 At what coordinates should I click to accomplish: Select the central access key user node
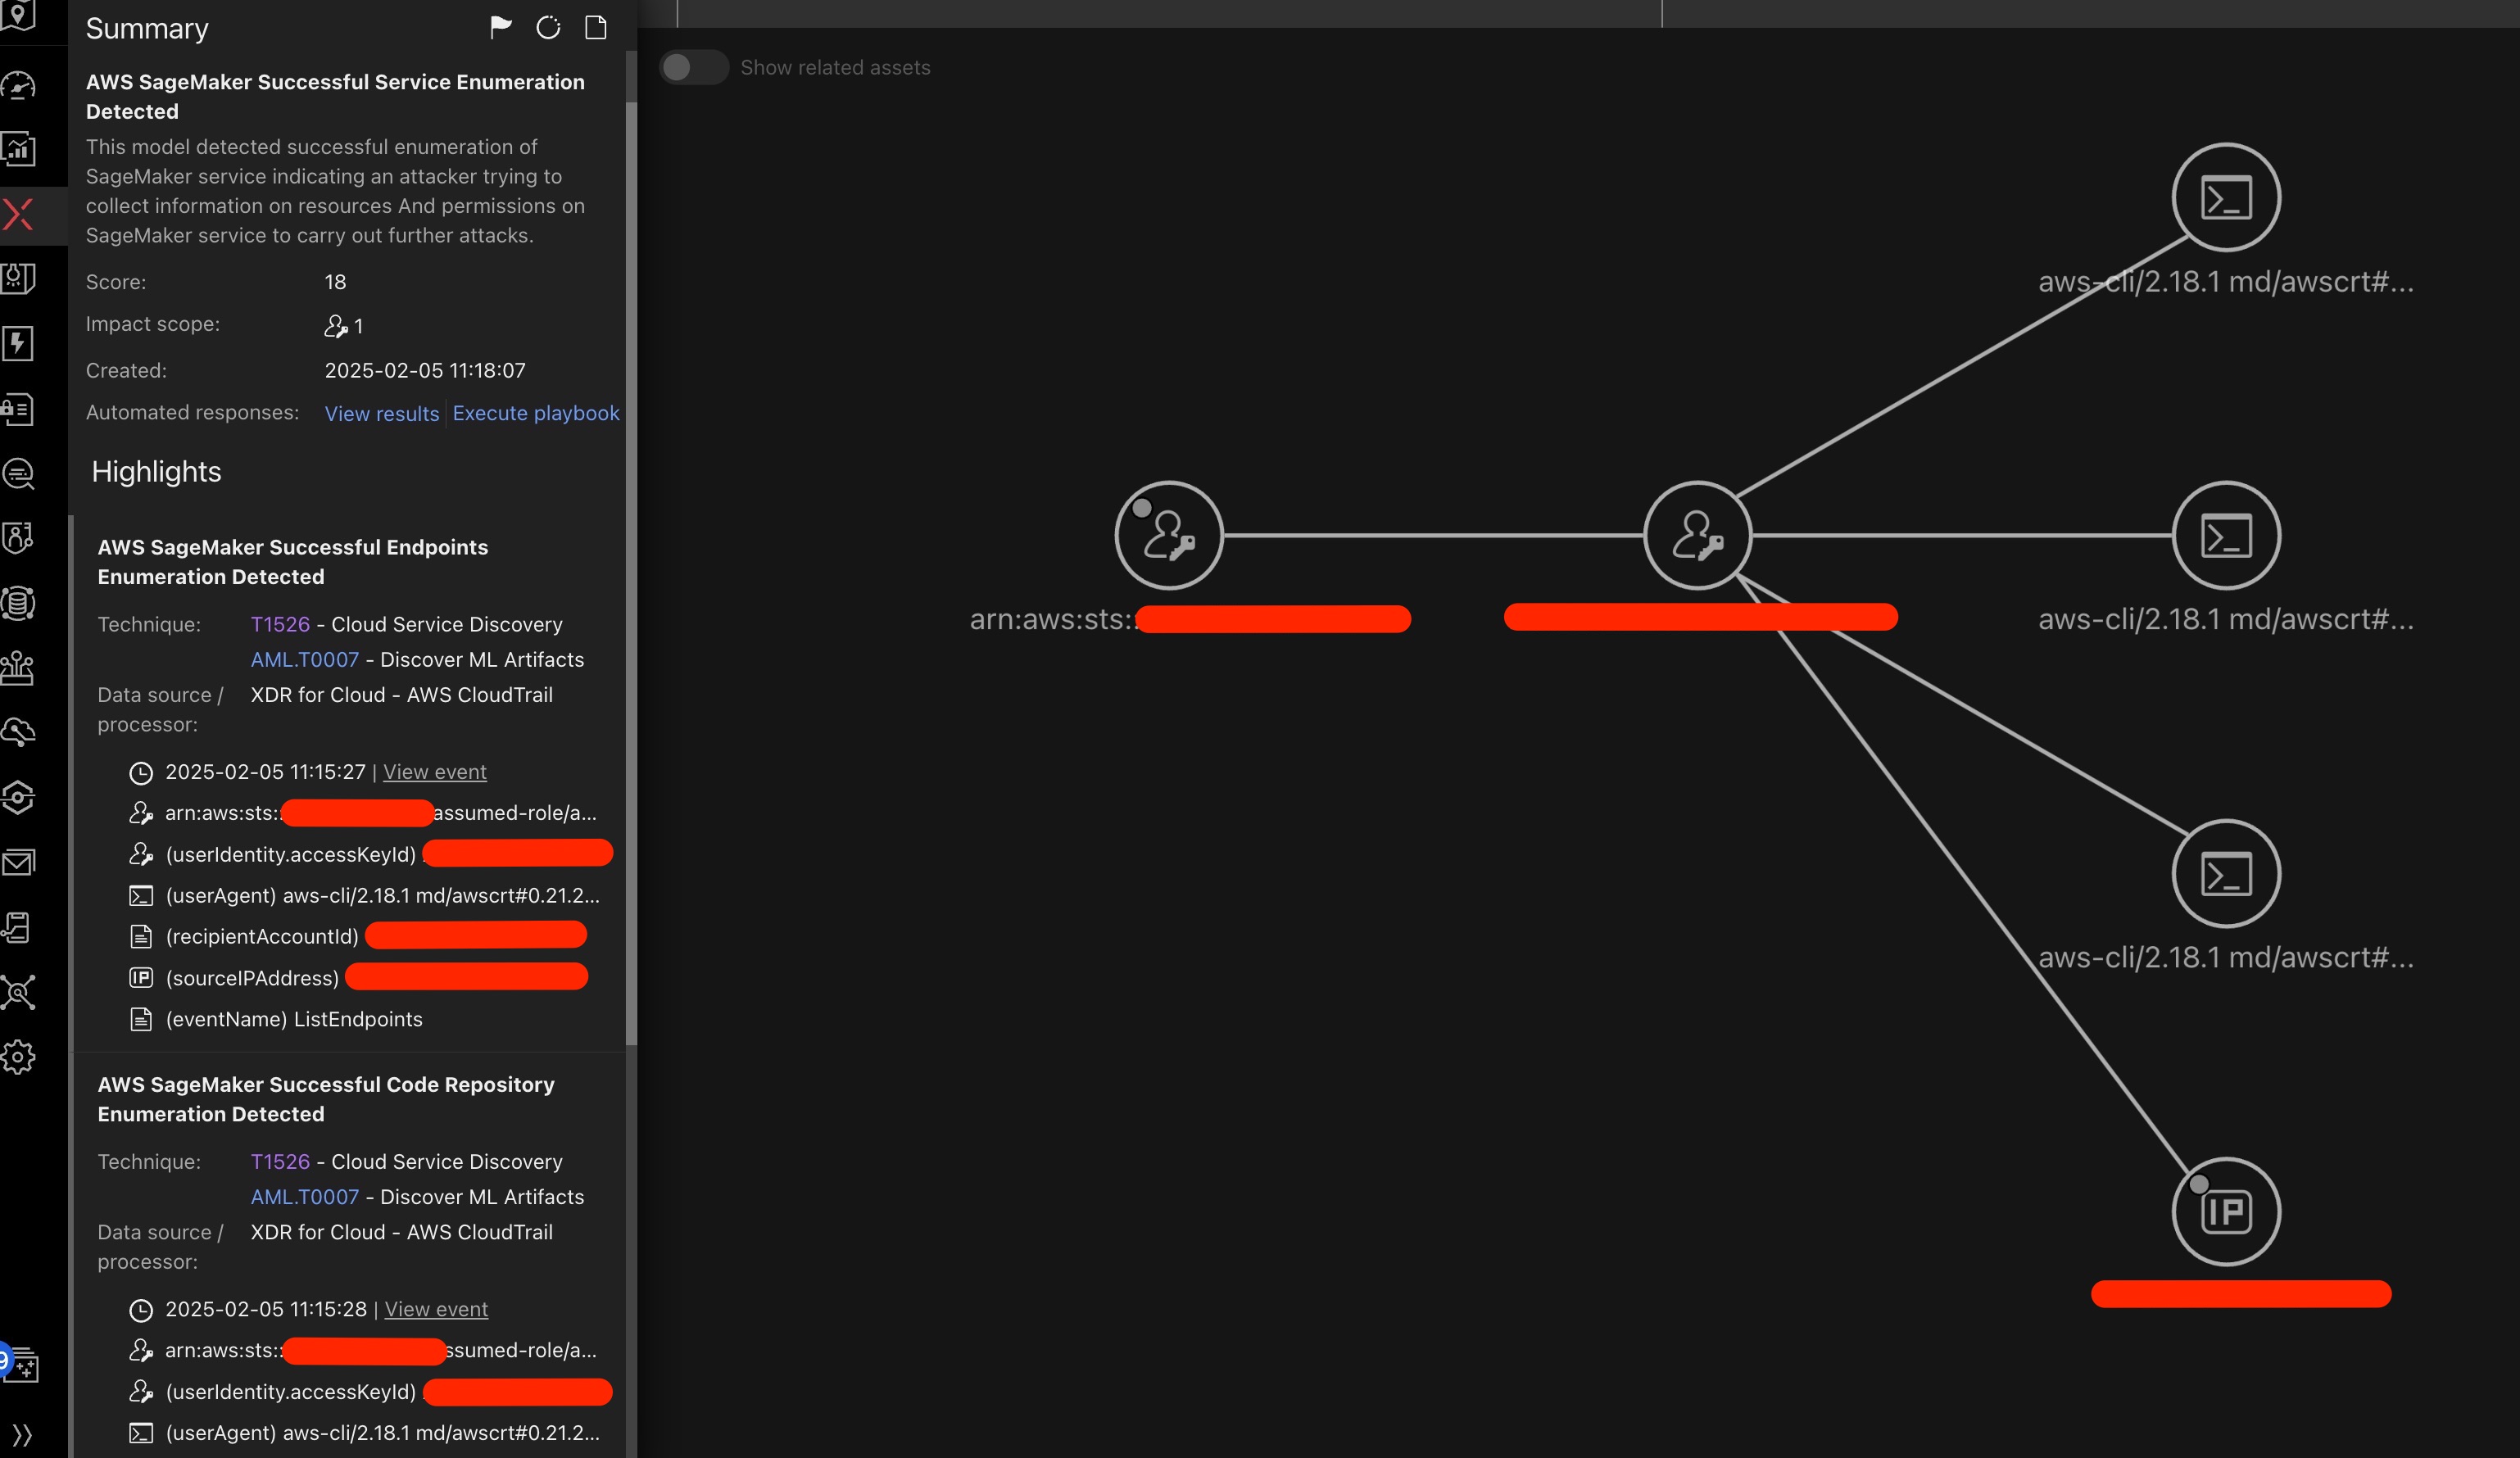pos(1697,535)
